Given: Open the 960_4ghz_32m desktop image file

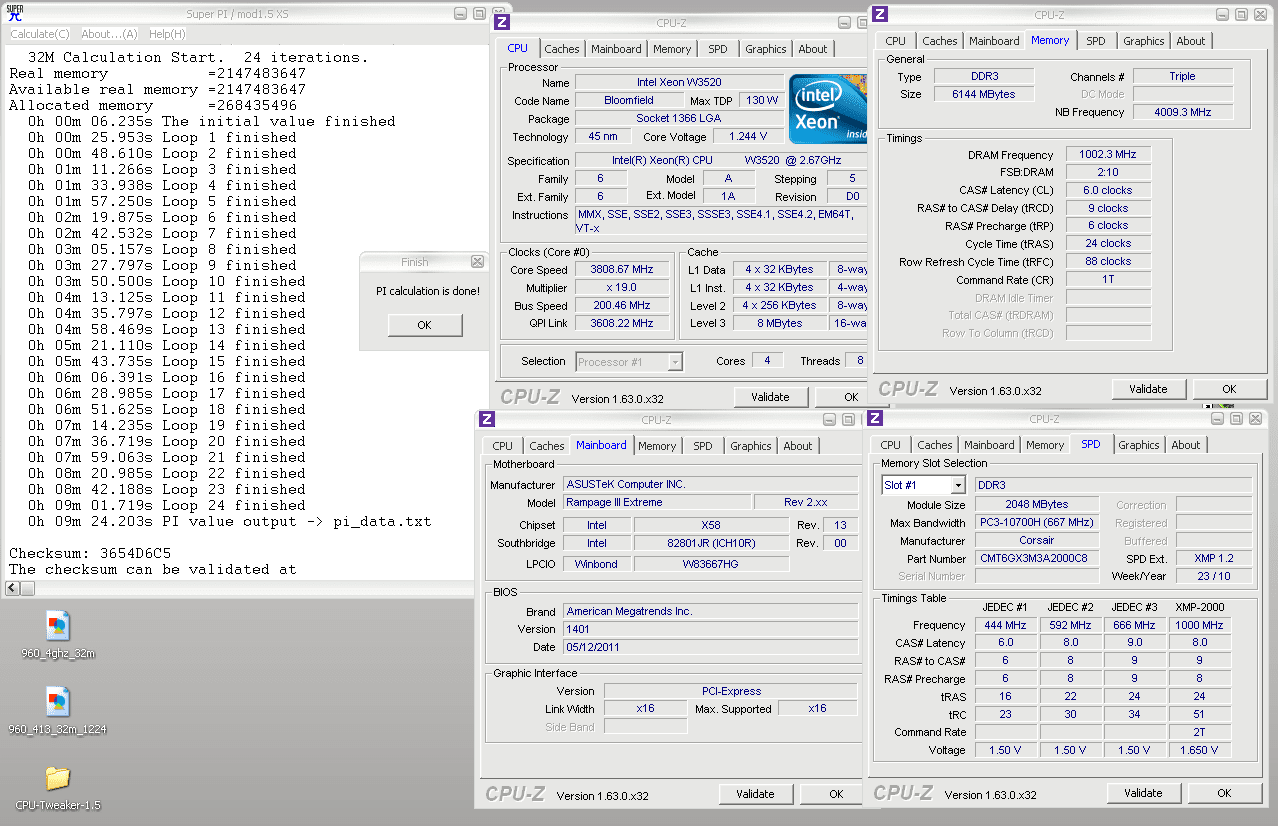Looking at the screenshot, I should [x=58, y=634].
